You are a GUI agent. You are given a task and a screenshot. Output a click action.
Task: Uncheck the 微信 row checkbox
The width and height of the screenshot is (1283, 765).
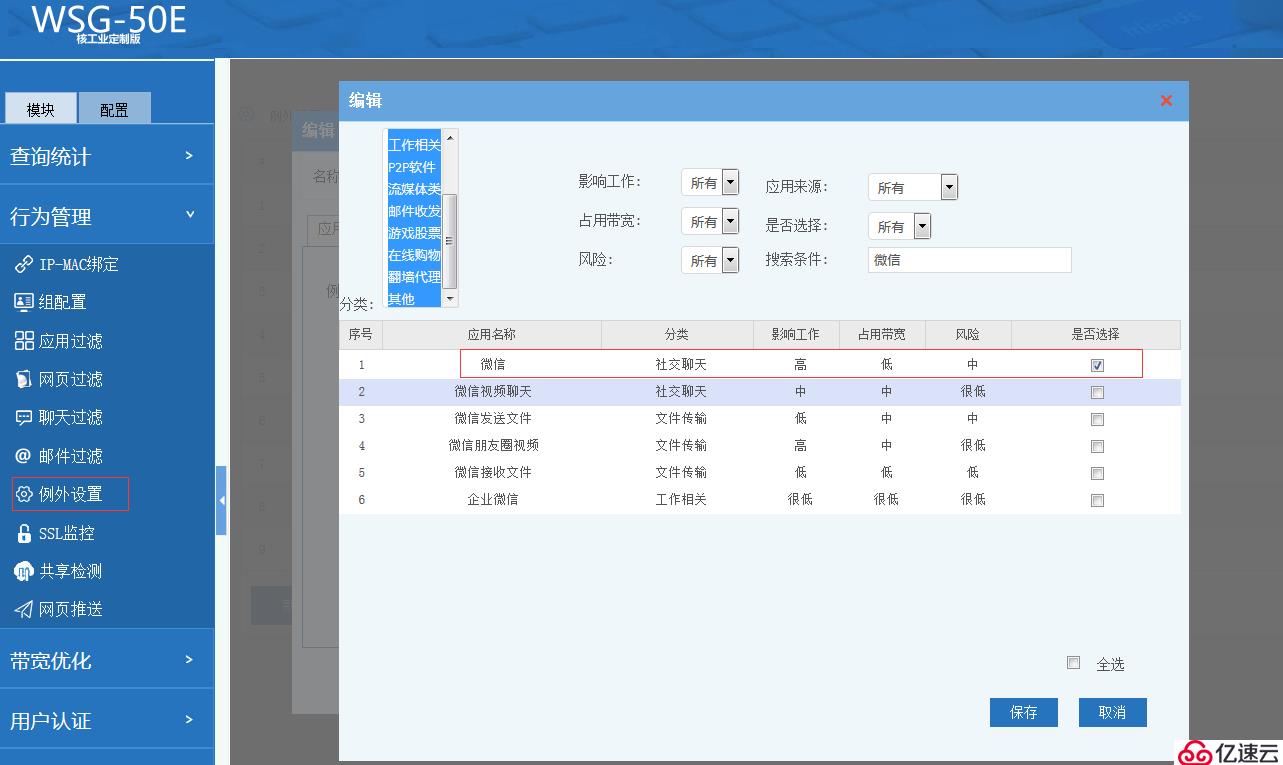[x=1097, y=365]
